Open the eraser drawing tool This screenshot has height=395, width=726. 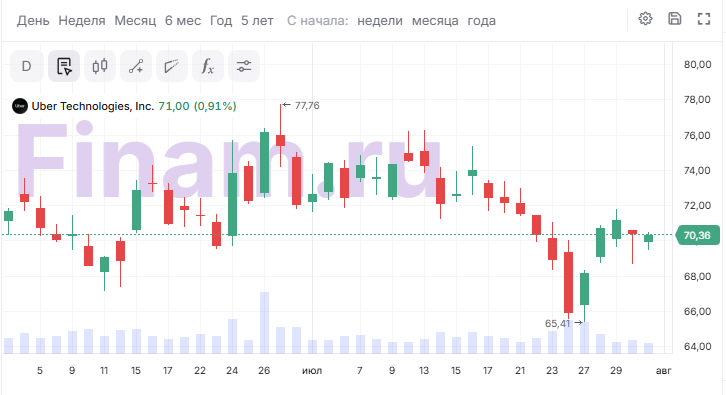coord(172,66)
